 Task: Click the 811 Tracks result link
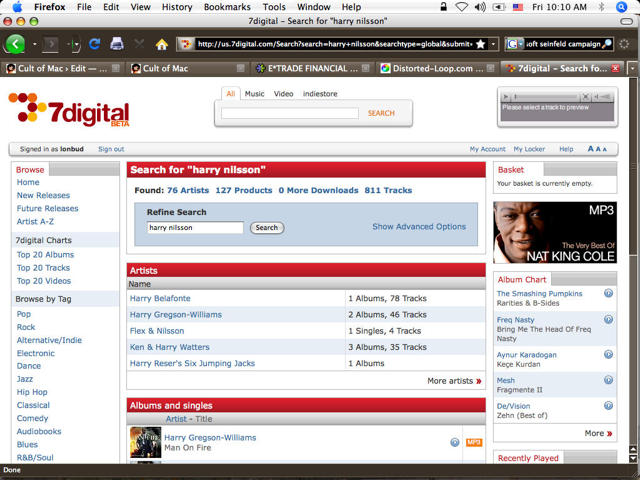[388, 190]
